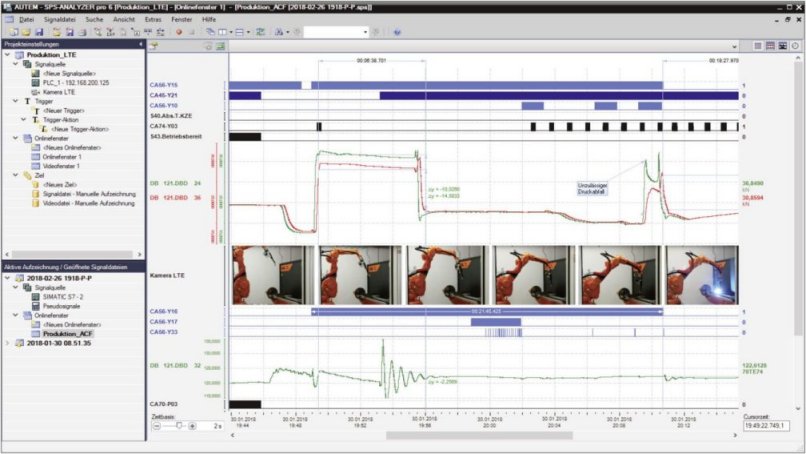Click the pin icon above signal names
806x454 pixels.
(154, 46)
